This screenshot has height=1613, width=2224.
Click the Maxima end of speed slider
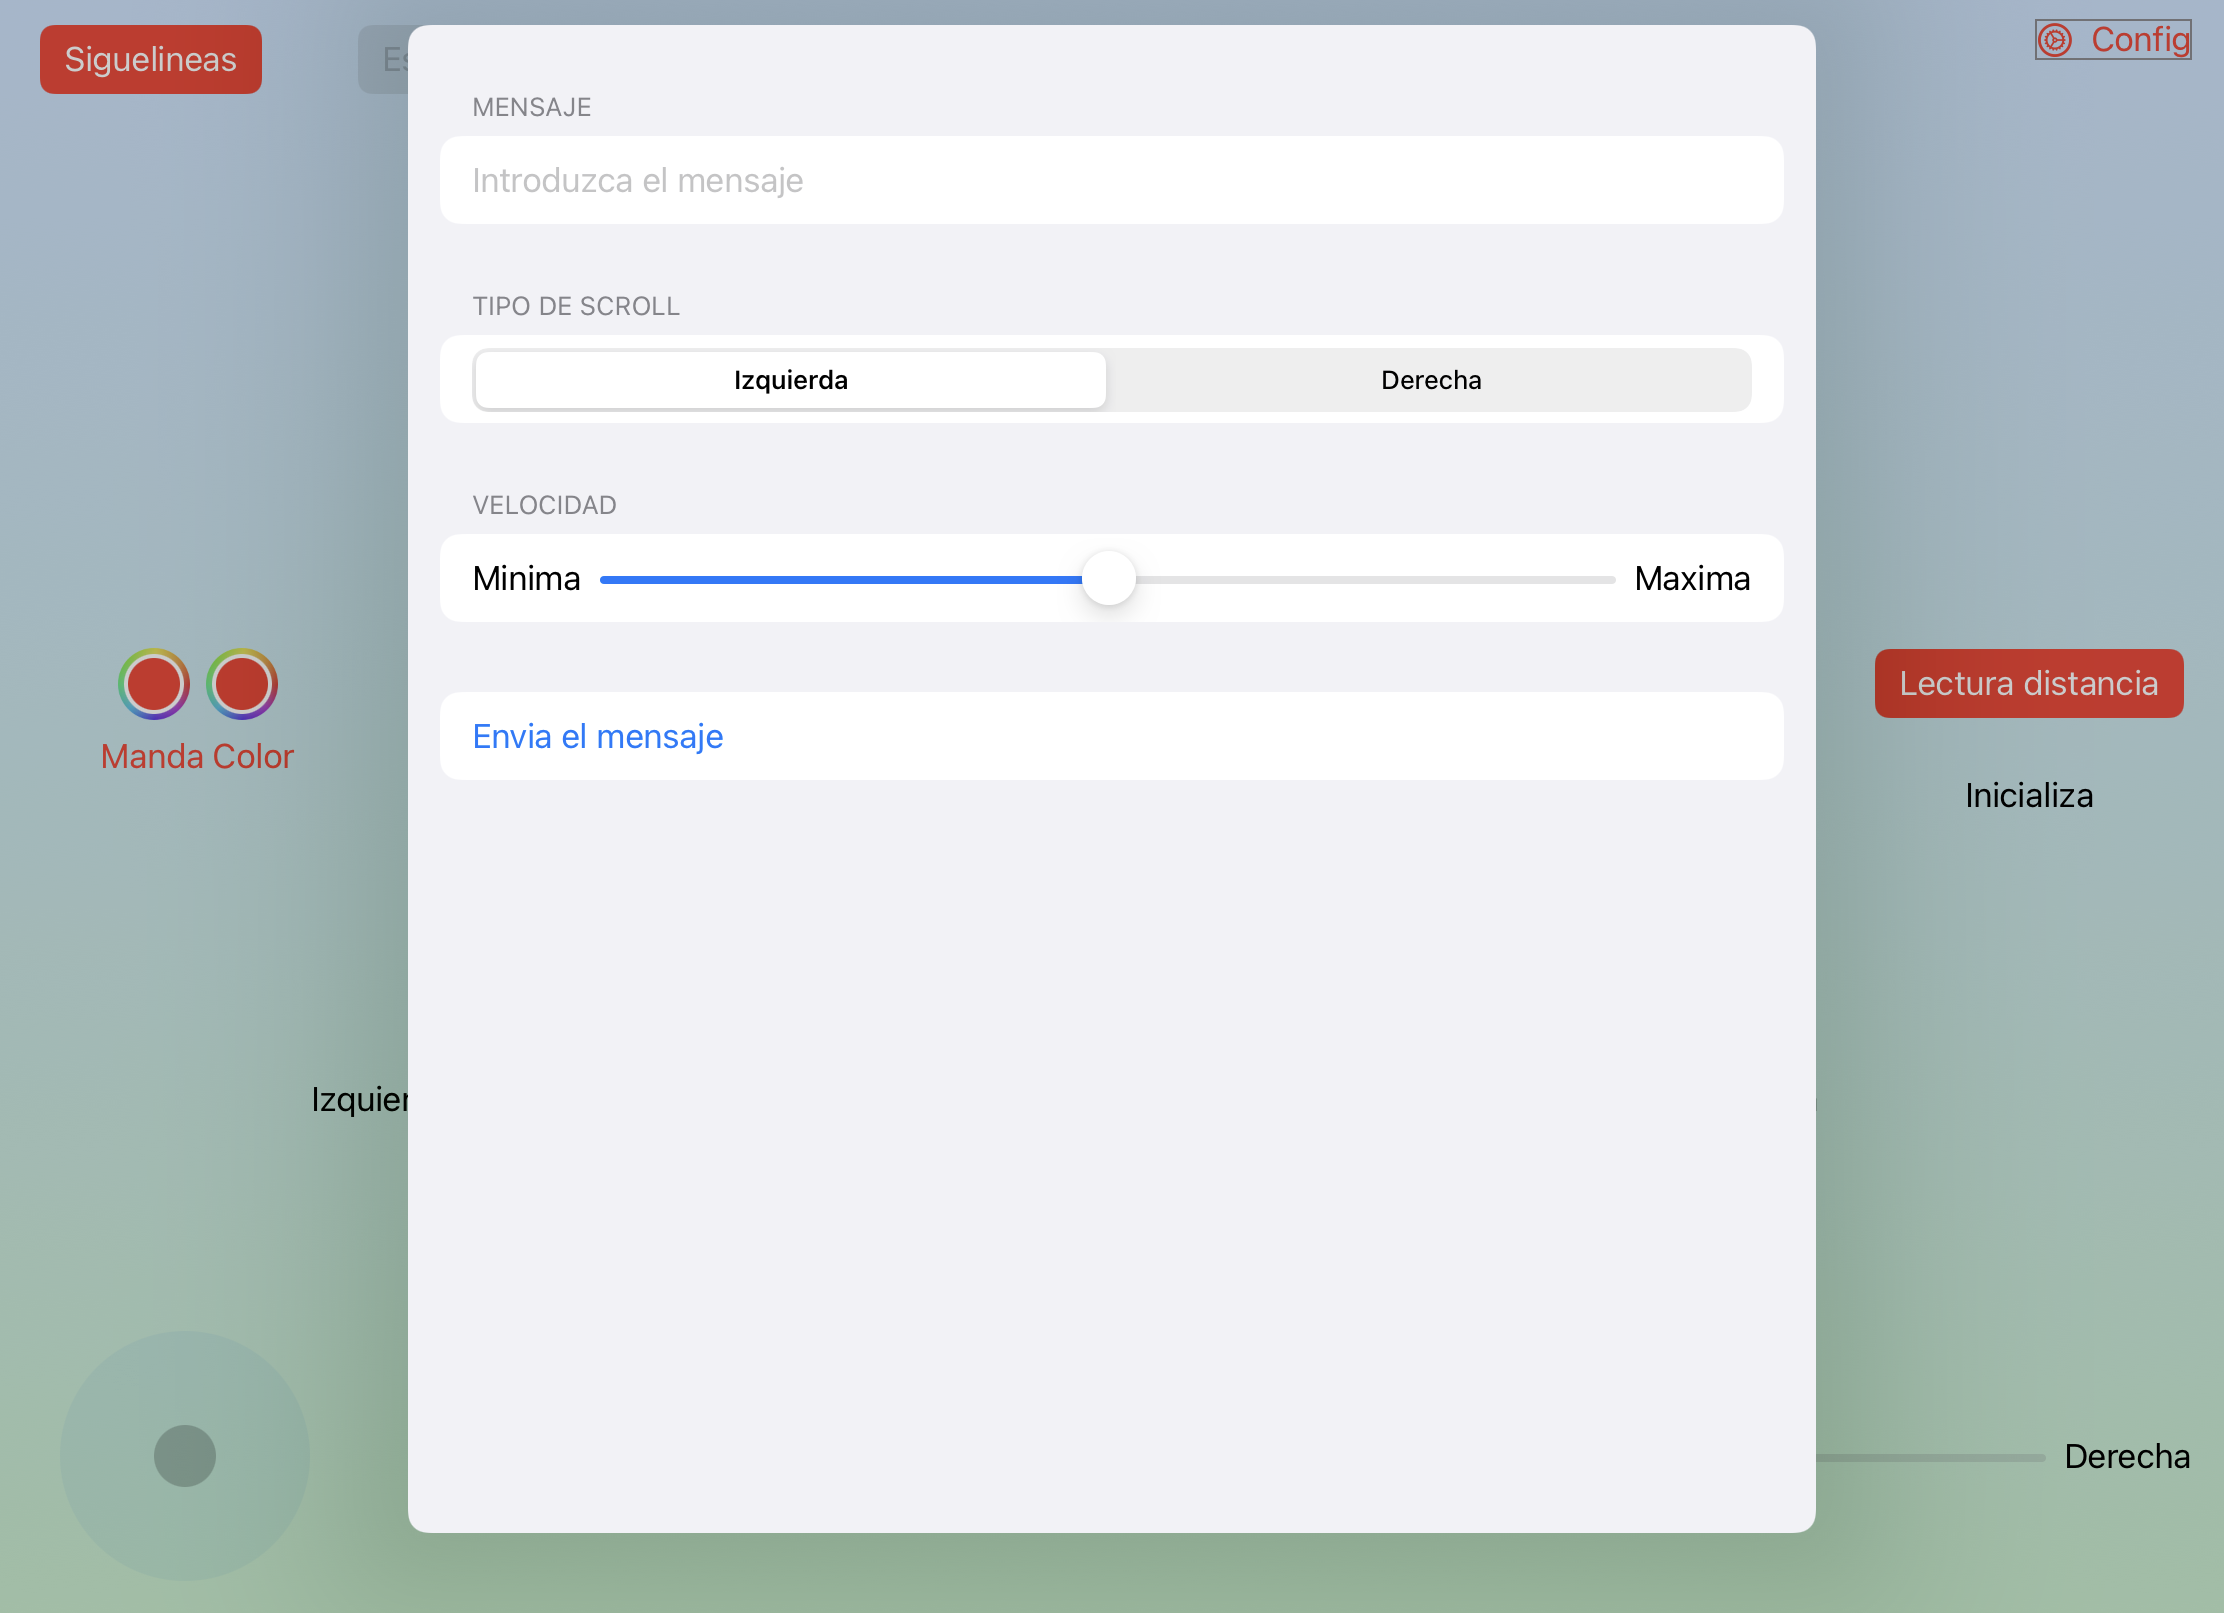[1692, 579]
